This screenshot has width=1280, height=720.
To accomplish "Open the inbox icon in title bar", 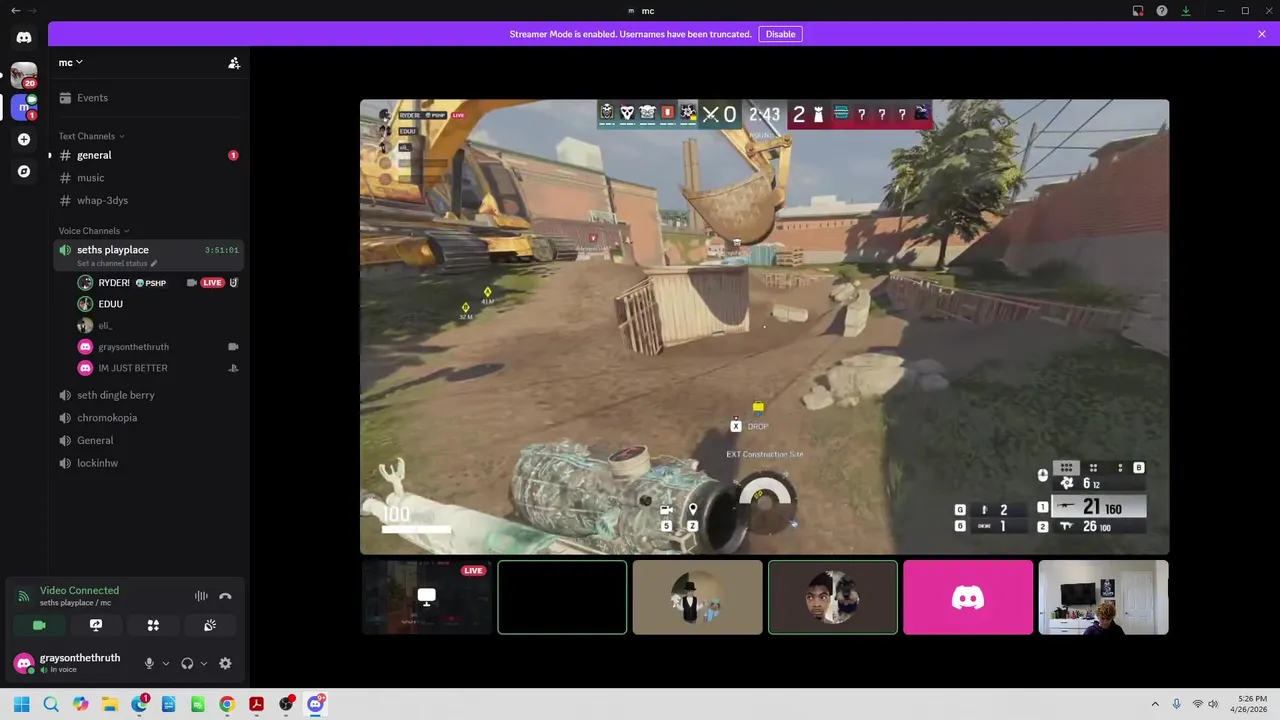I will click(x=1138, y=11).
